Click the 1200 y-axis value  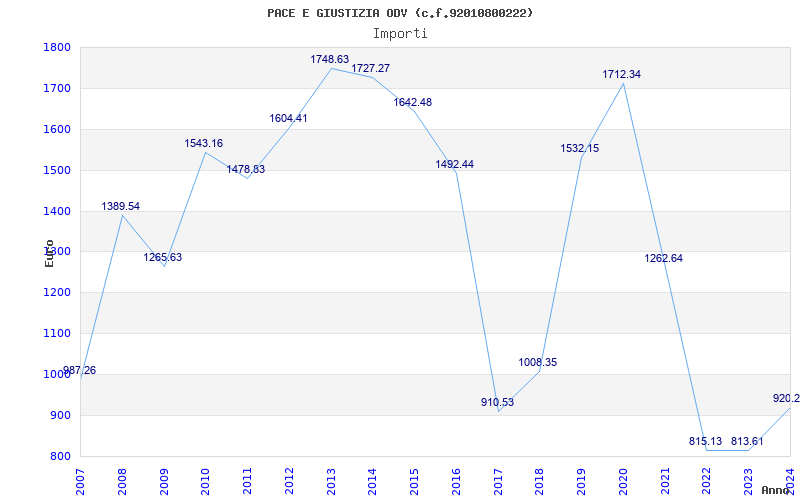(x=57, y=292)
